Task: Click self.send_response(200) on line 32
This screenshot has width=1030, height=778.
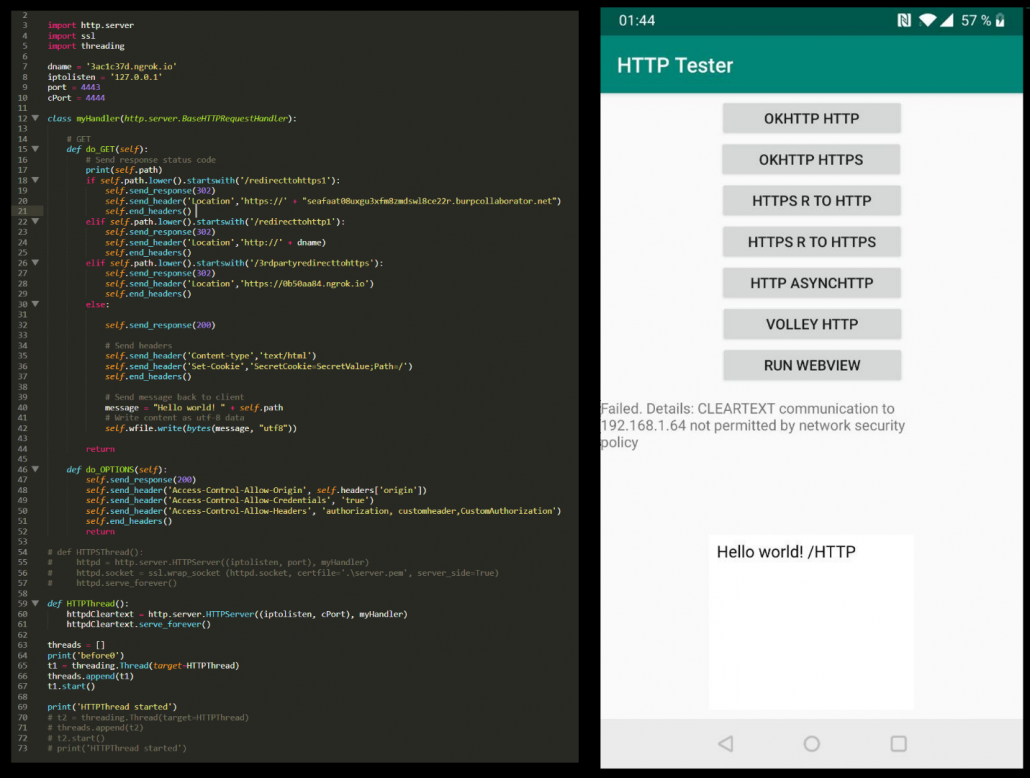Action: click(160, 325)
